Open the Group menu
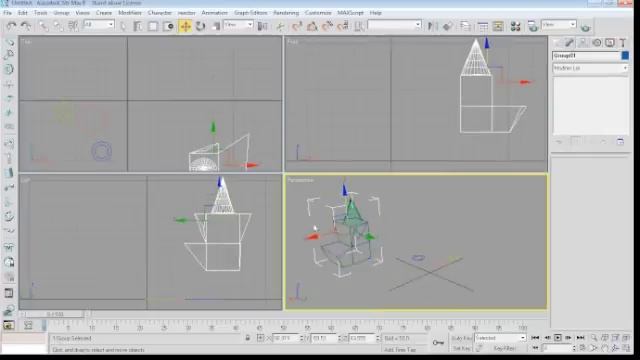 [61, 13]
